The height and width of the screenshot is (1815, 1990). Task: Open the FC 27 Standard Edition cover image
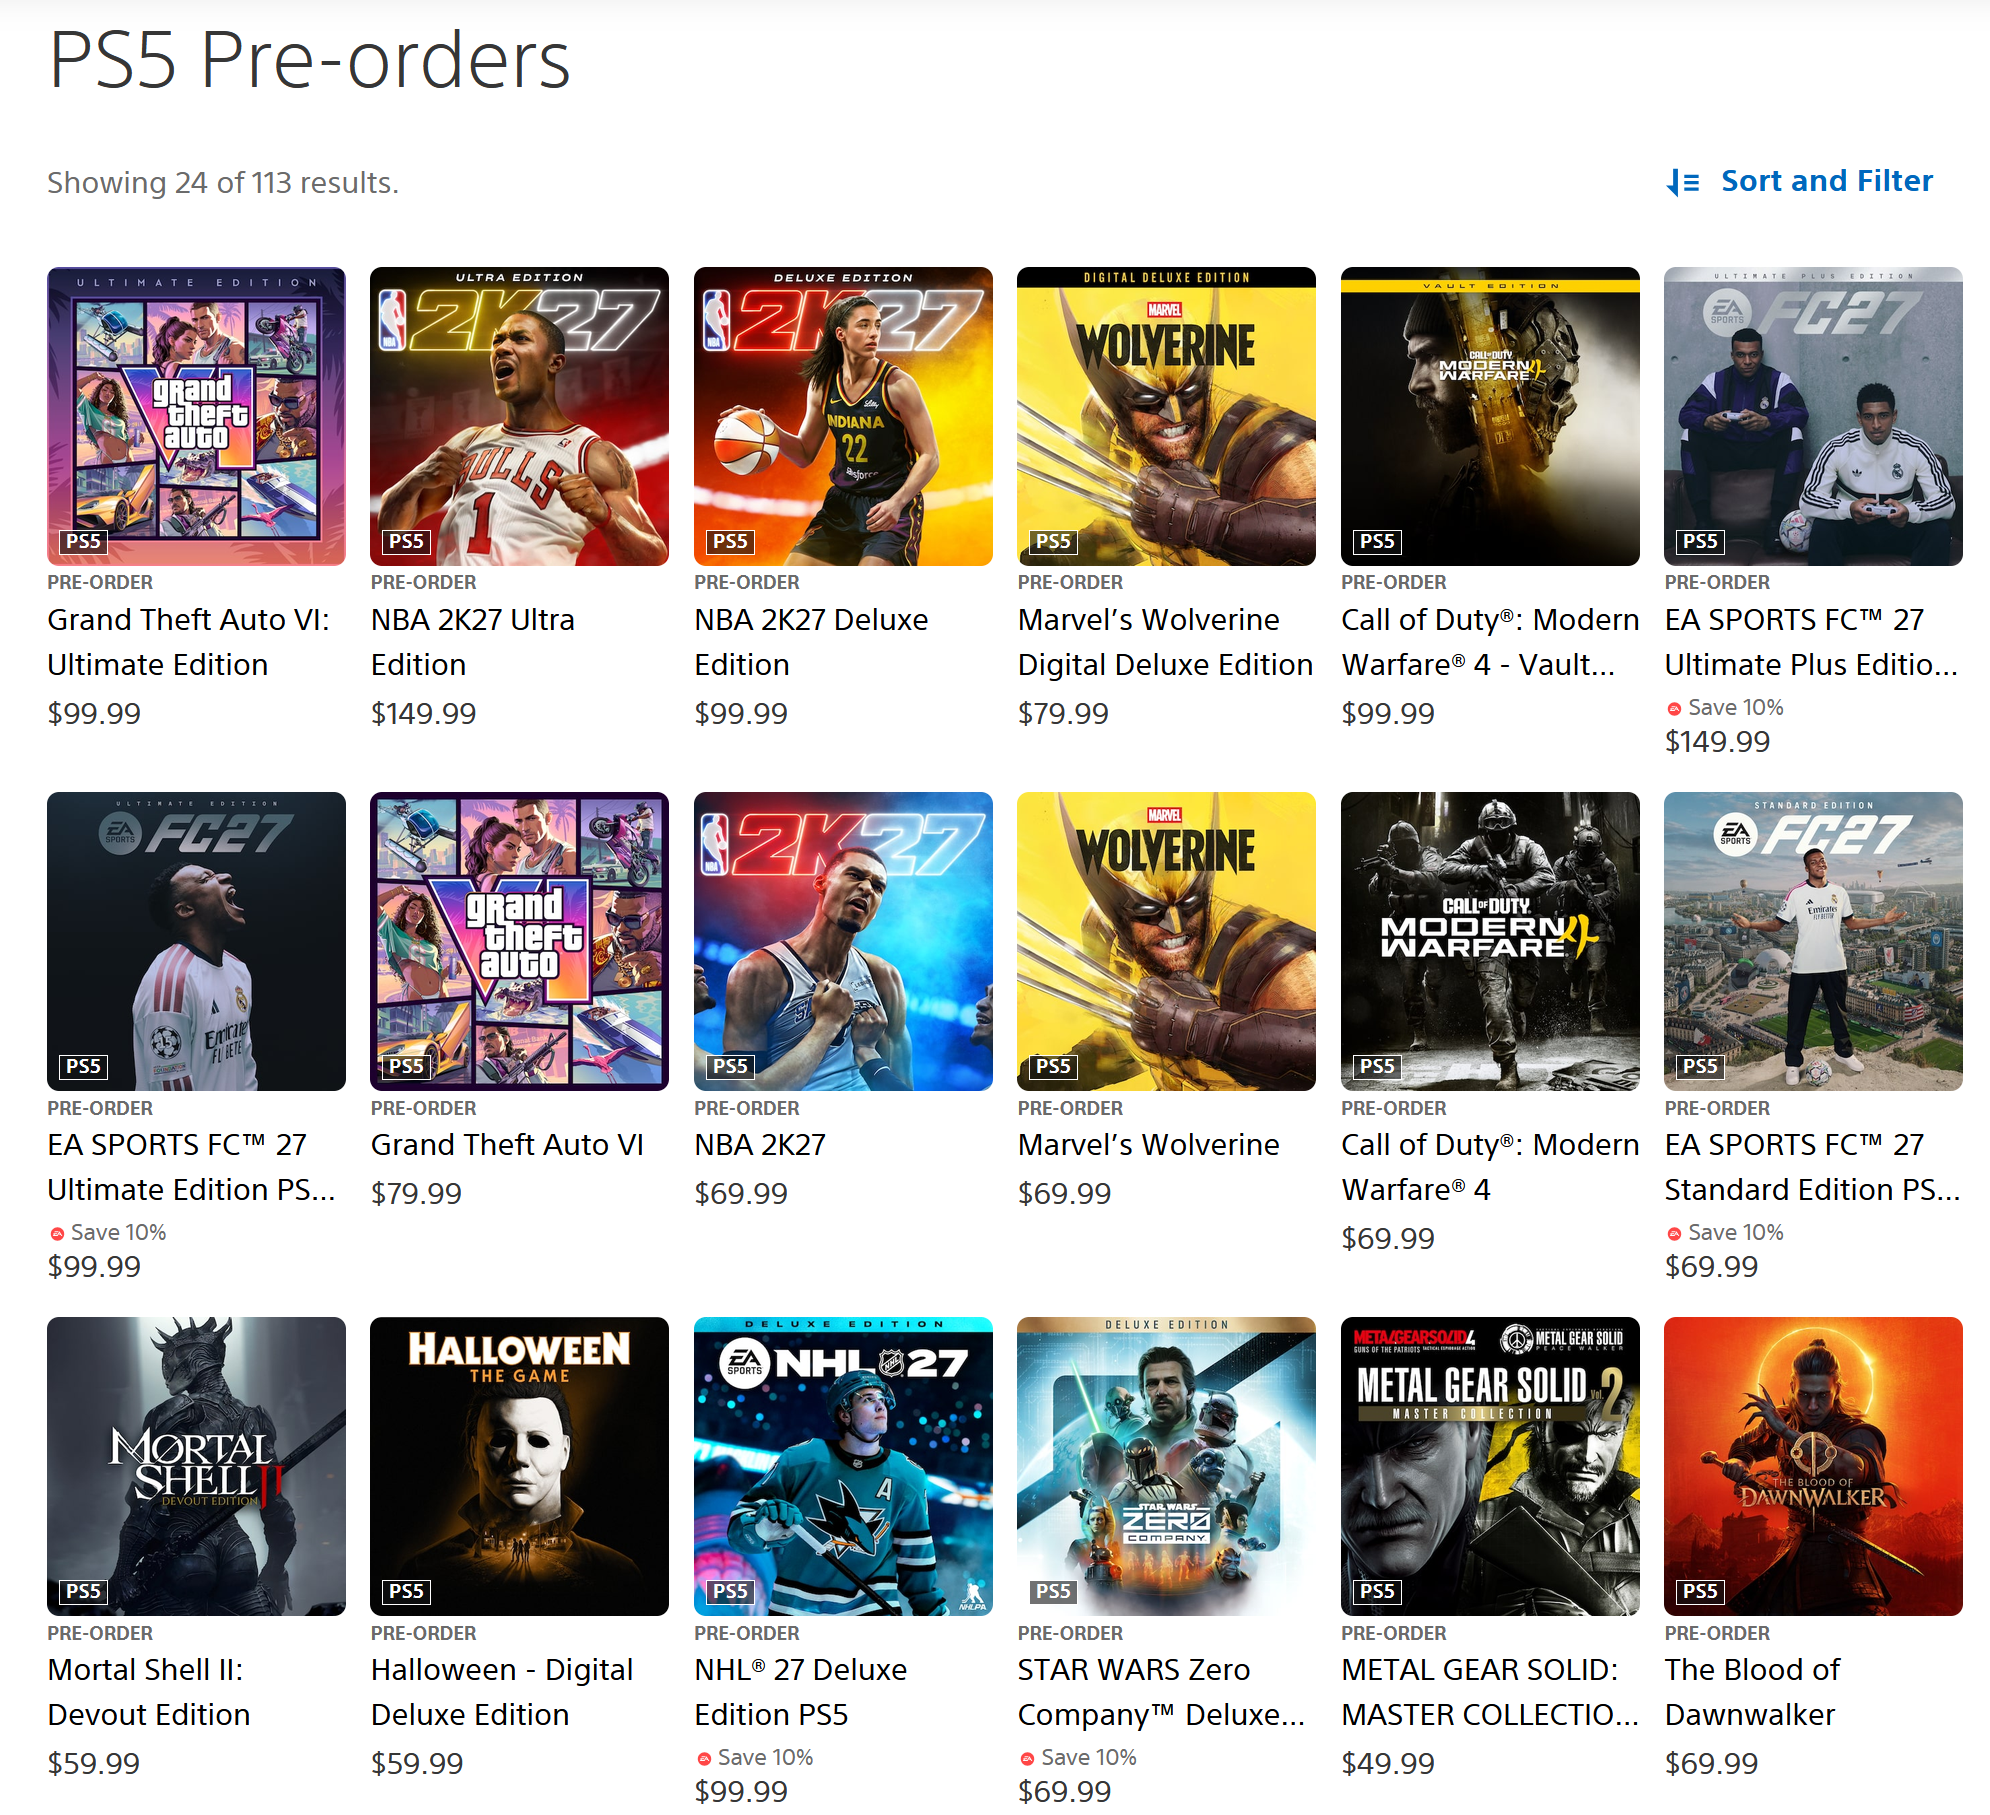[x=1813, y=941]
